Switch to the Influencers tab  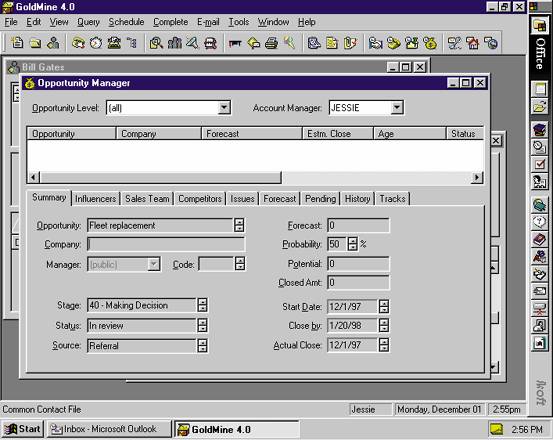point(96,199)
